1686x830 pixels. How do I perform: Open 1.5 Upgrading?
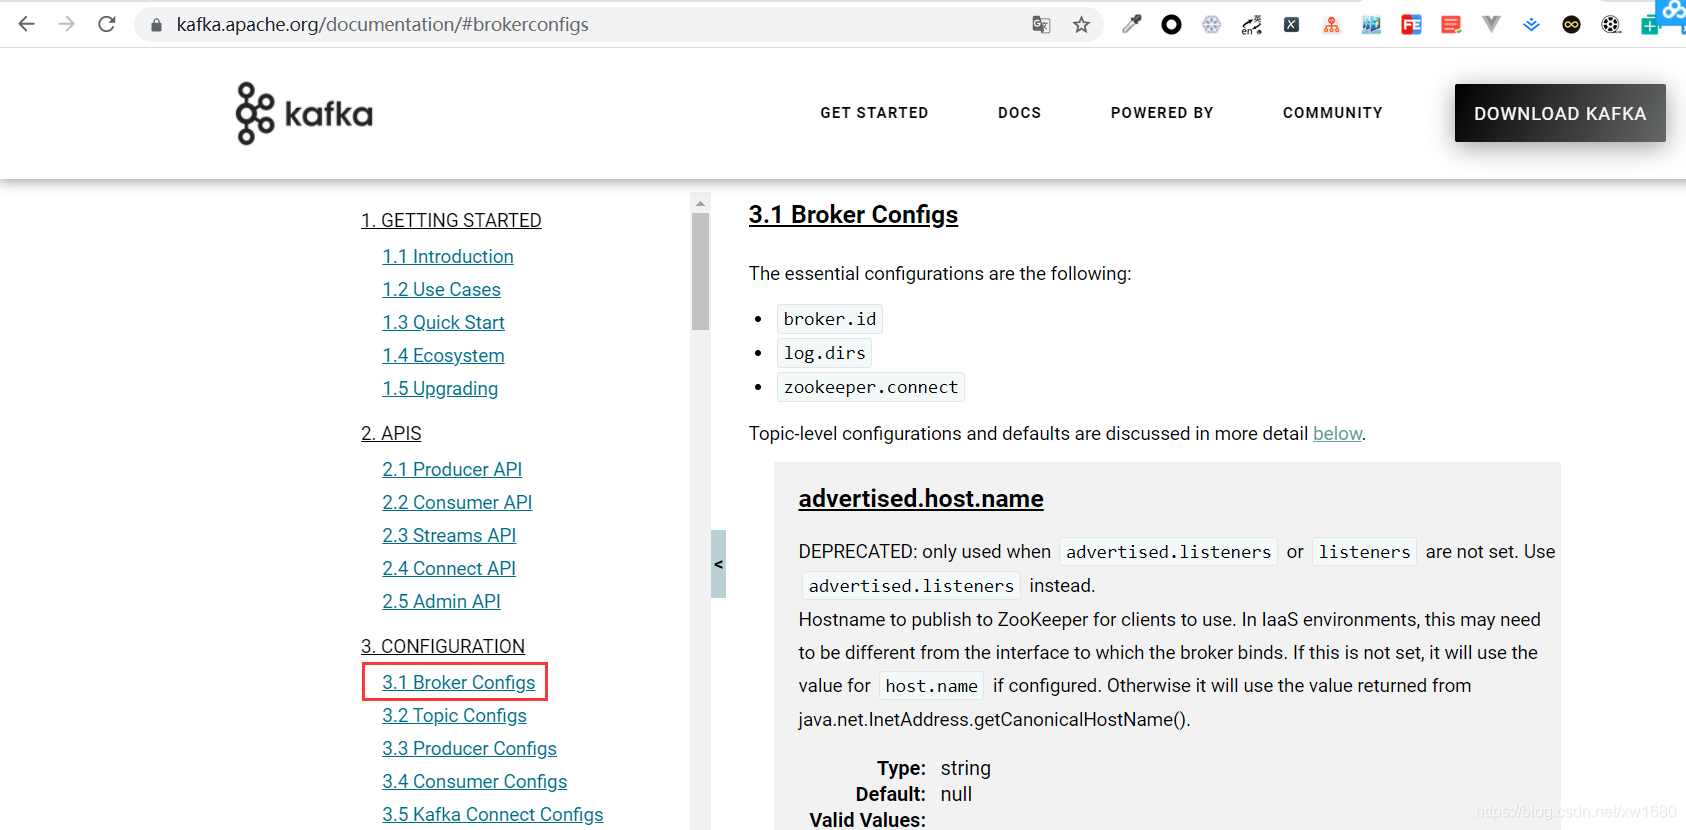coord(440,388)
